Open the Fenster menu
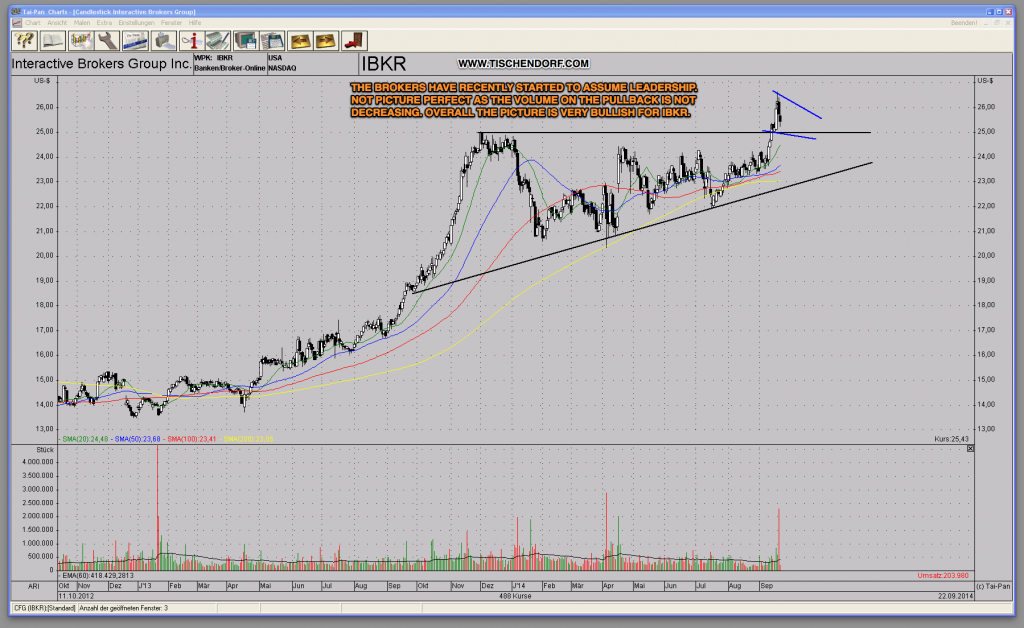Viewport: 1024px width, 628px height. 172,22
